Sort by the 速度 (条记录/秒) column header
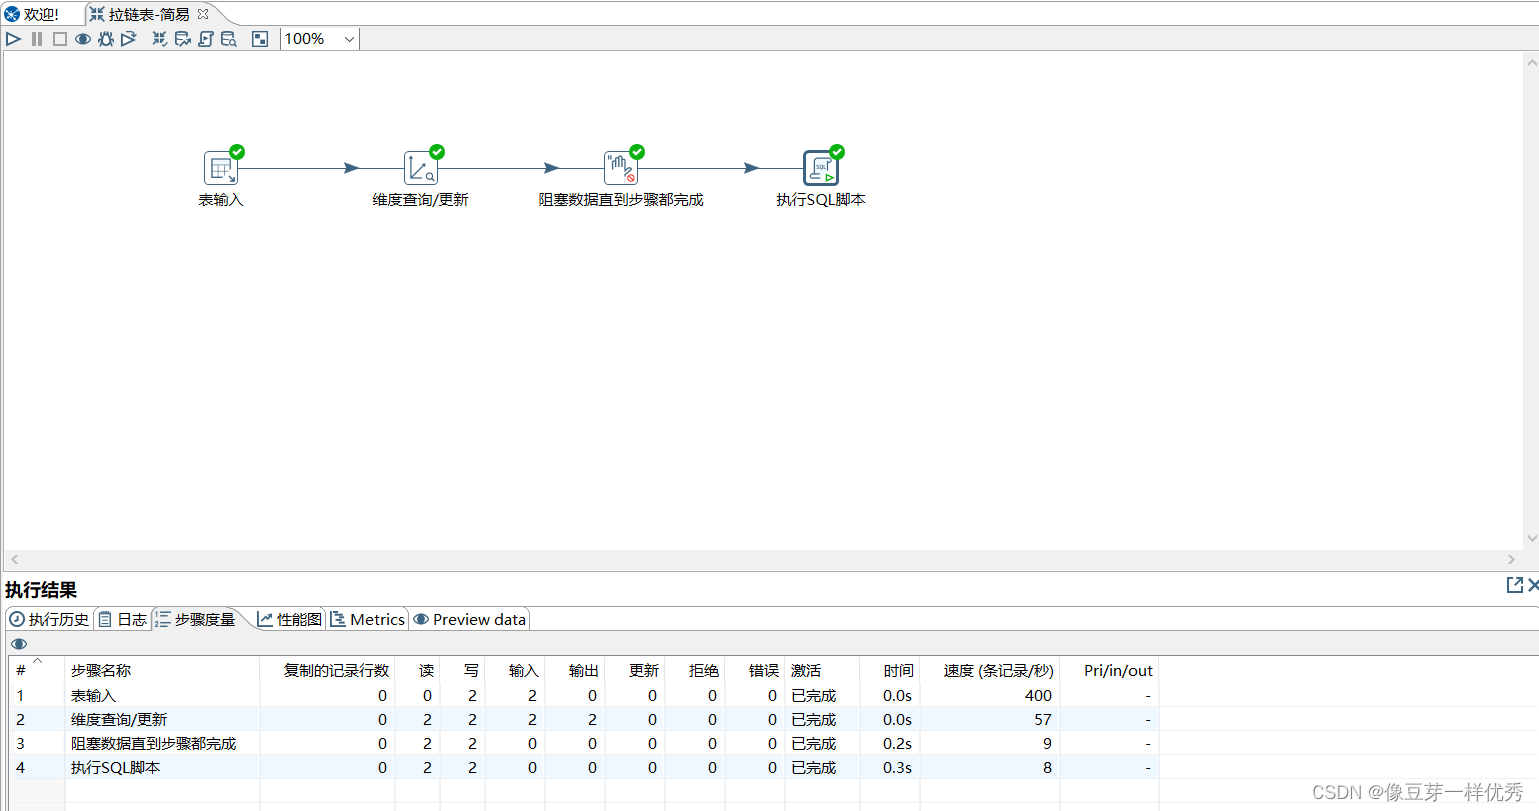 click(990, 670)
